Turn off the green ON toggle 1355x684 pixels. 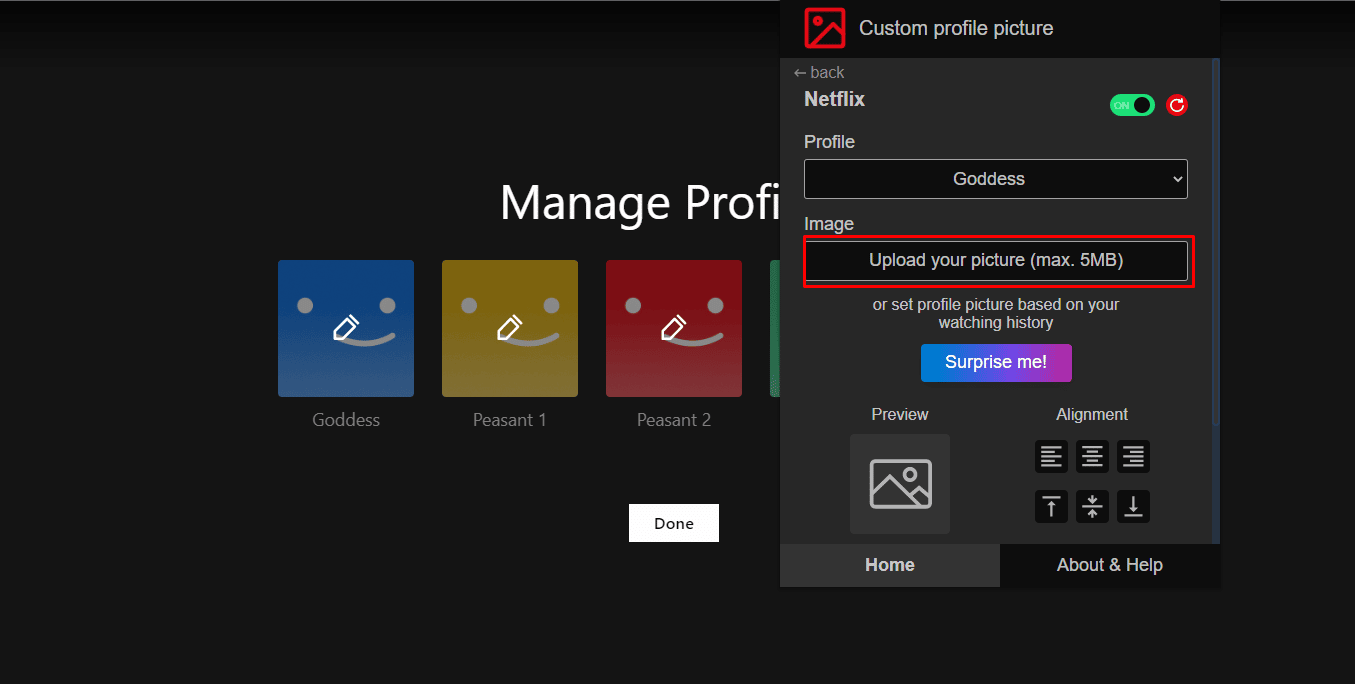tap(1132, 105)
